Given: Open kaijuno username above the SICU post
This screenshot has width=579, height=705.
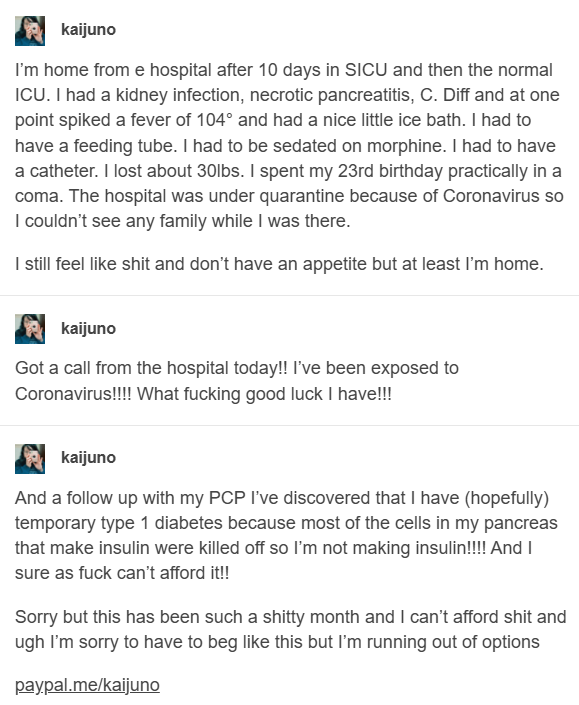Looking at the screenshot, I should [89, 30].
